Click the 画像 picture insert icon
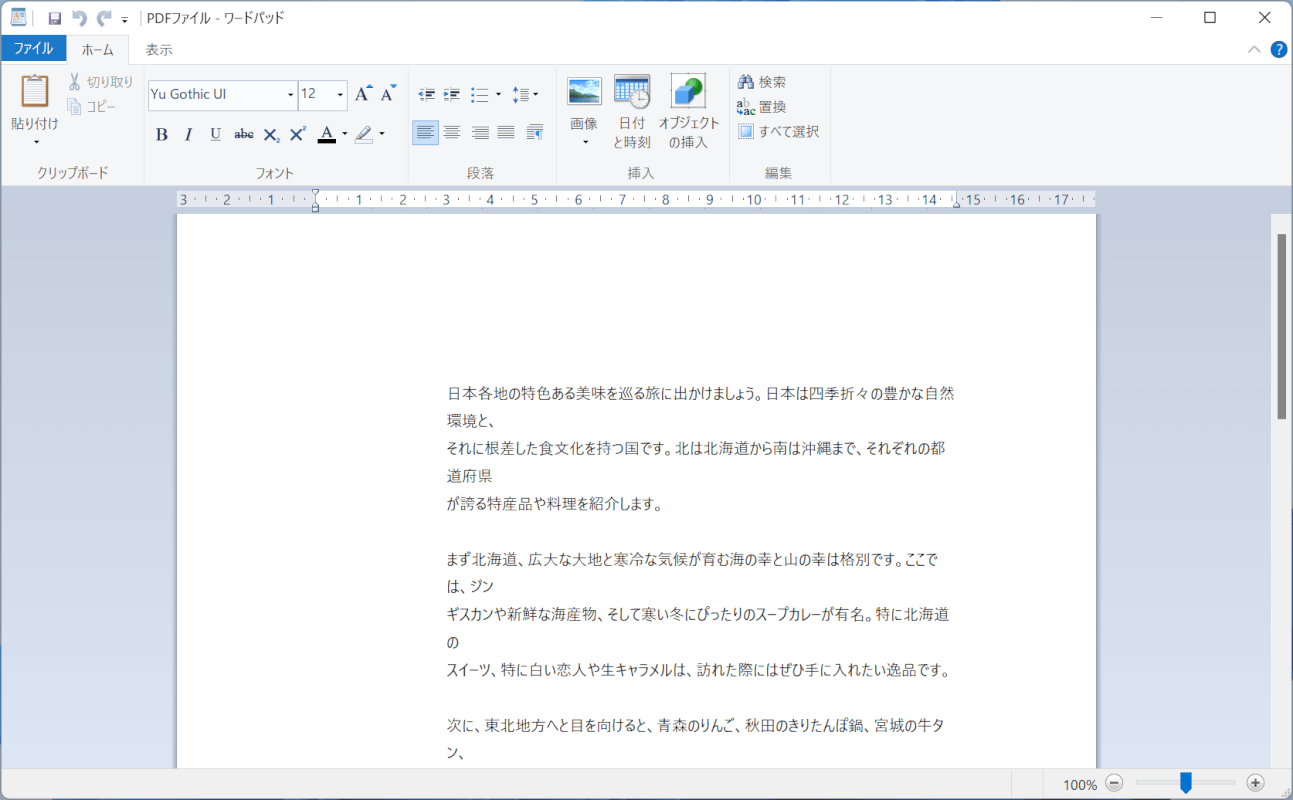 pos(584,92)
